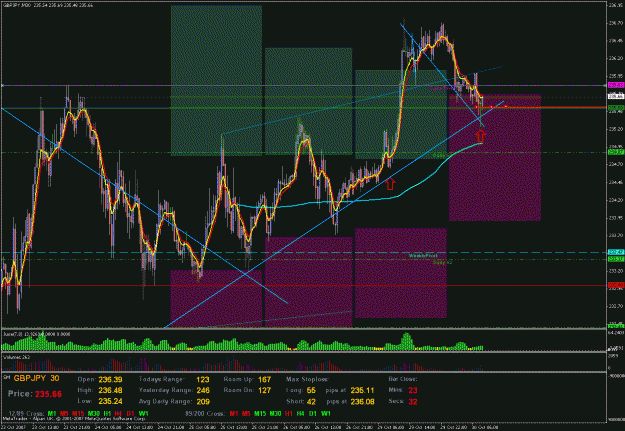Click D1 in the 89/200 Cross row
625x431 pixels.
tap(313, 414)
